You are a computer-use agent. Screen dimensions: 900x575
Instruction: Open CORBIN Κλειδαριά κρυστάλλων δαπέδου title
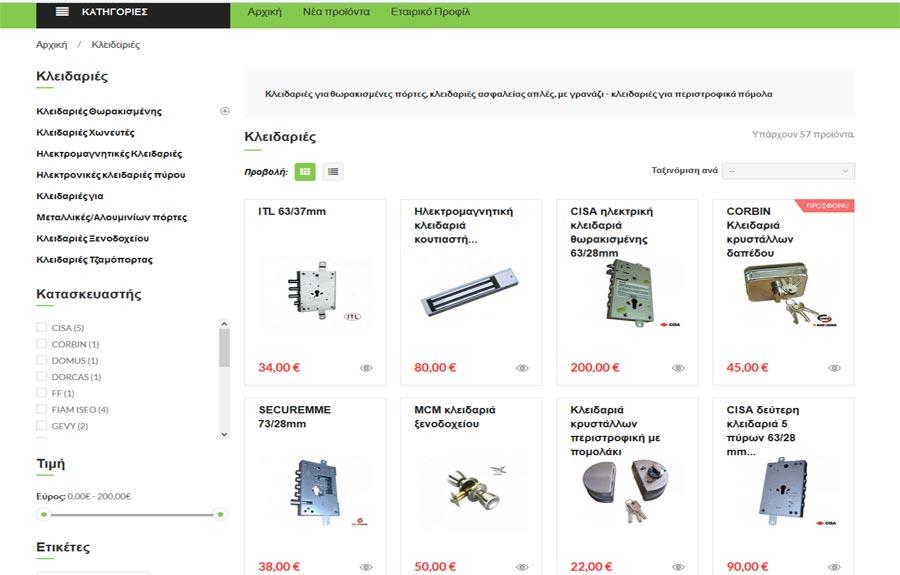[x=760, y=232]
